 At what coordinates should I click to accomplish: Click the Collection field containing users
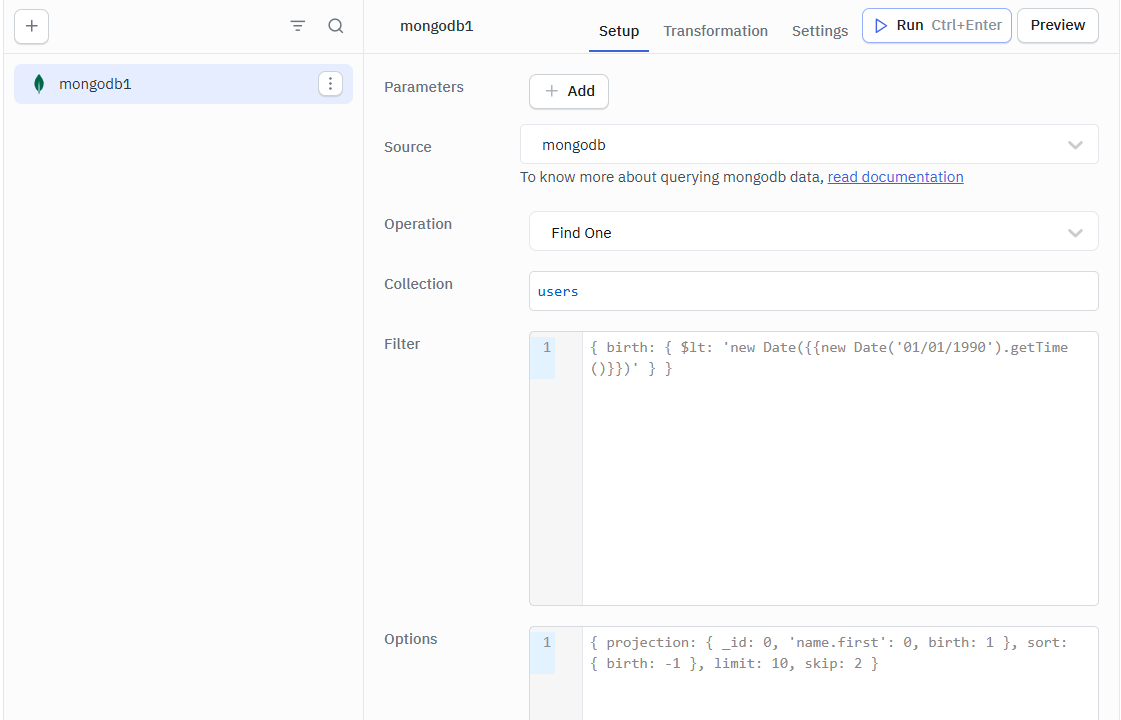(x=812, y=291)
